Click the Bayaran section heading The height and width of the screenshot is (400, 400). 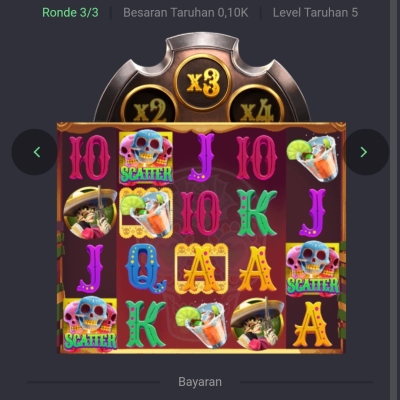(200, 382)
